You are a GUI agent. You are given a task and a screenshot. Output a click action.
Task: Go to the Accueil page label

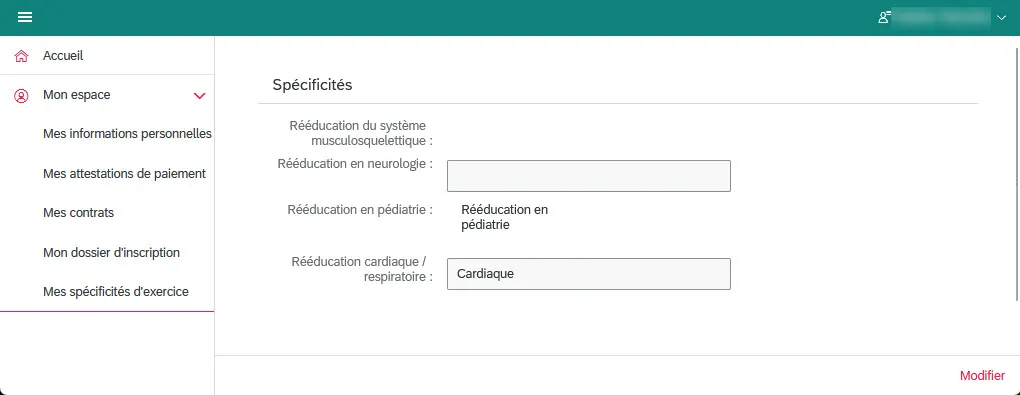coord(63,56)
